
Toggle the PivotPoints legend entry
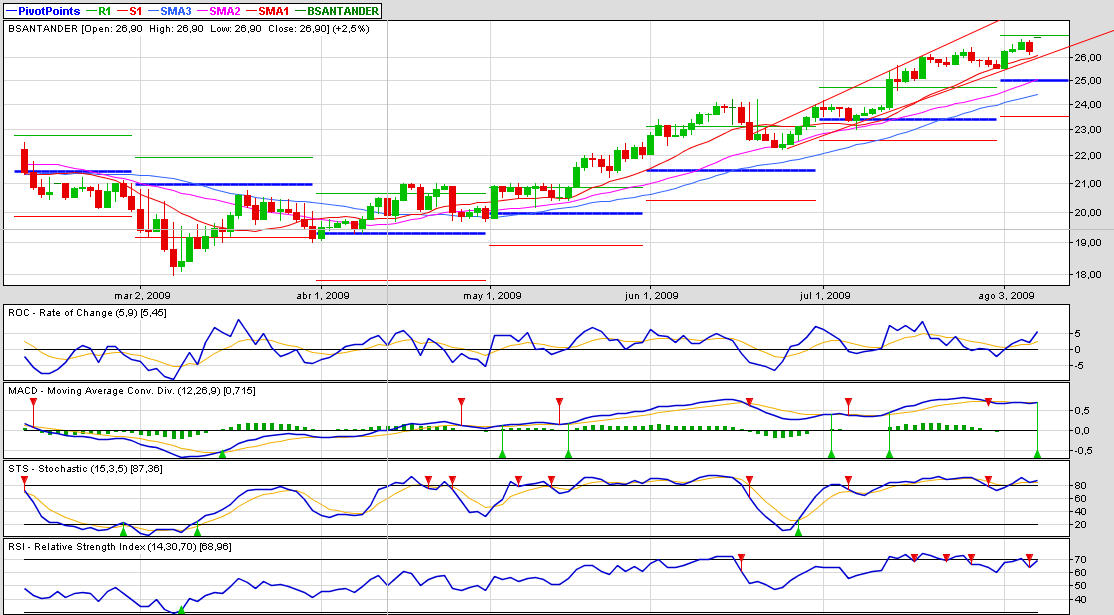(46, 11)
